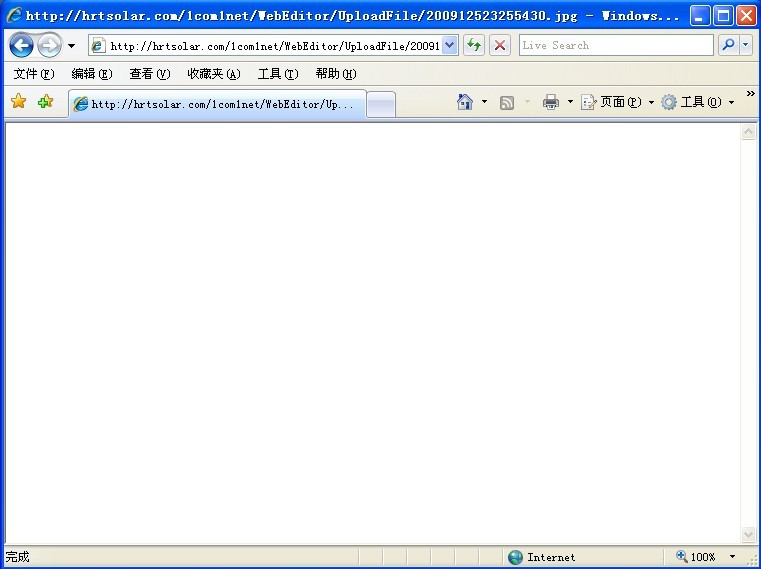The height and width of the screenshot is (569, 761).
Task: Open Favorites Center star icon
Action: (x=18, y=101)
